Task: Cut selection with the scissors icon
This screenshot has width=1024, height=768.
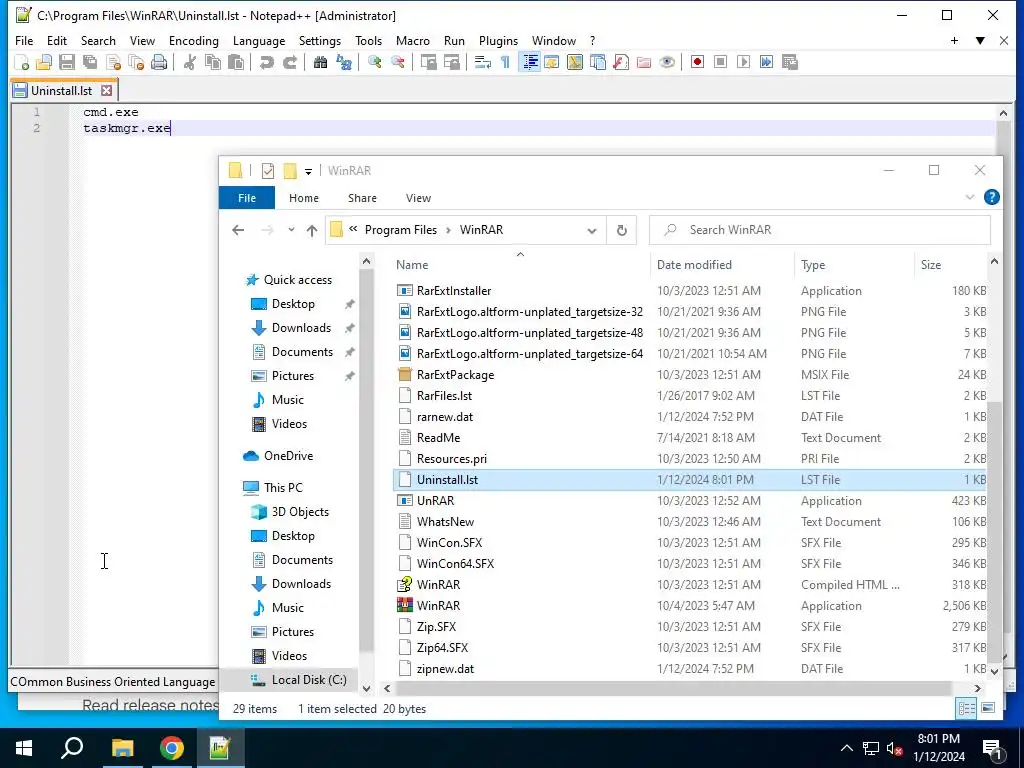Action: tap(190, 62)
